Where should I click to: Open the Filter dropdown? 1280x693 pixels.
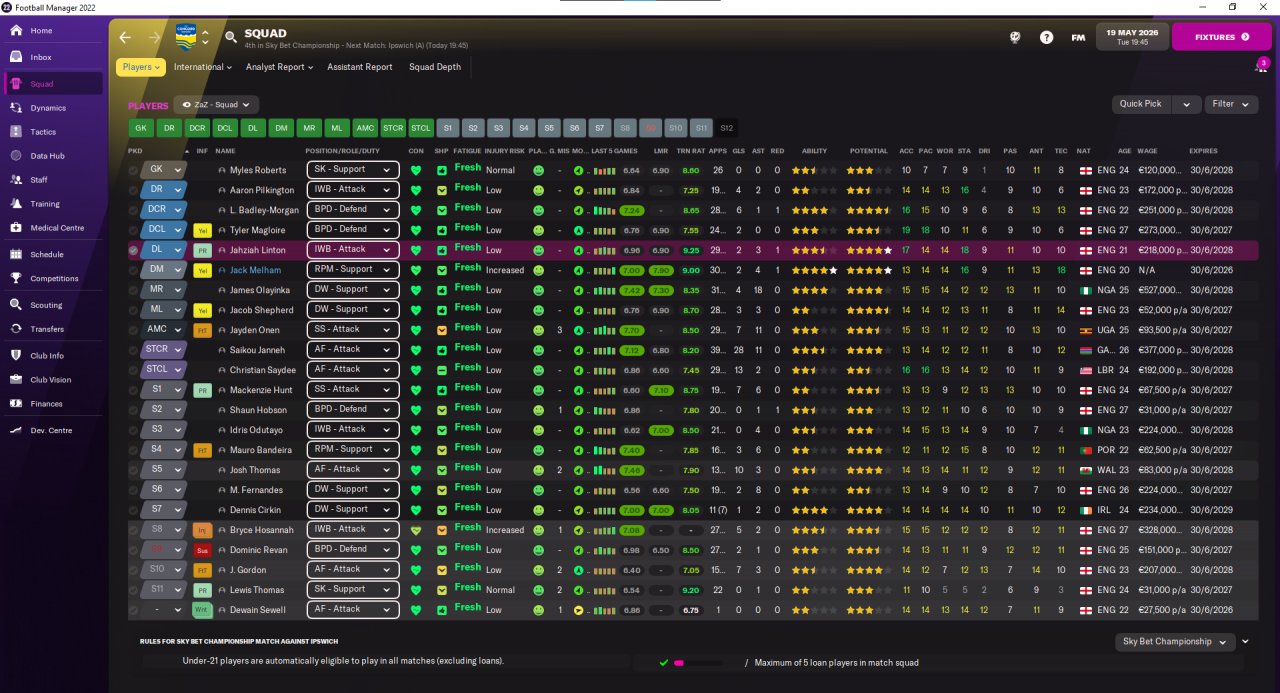(x=1233, y=104)
